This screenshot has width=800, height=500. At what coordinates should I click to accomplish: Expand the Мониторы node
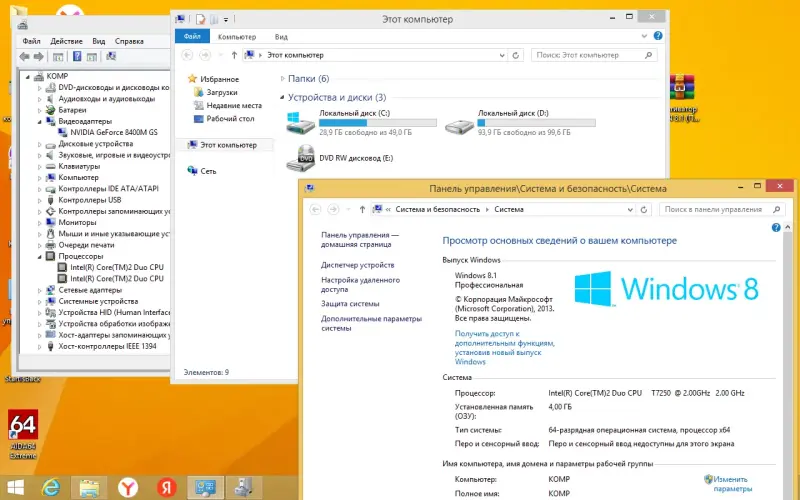tap(39, 222)
